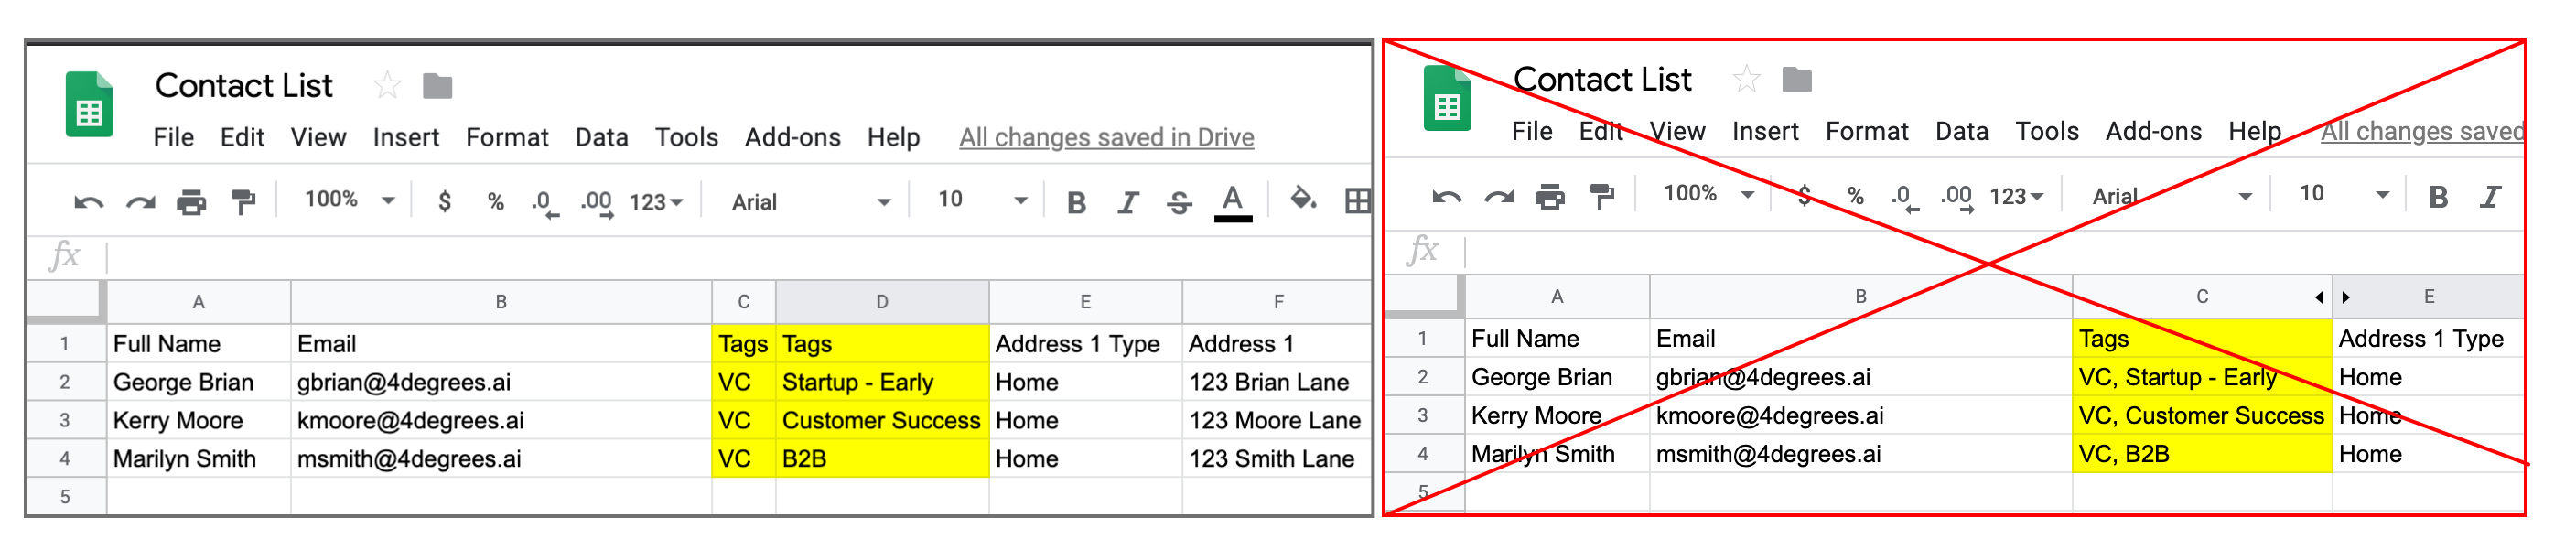This screenshot has width=2576, height=550.
Task: Click the Borders icon in left window
Action: click(x=1358, y=201)
